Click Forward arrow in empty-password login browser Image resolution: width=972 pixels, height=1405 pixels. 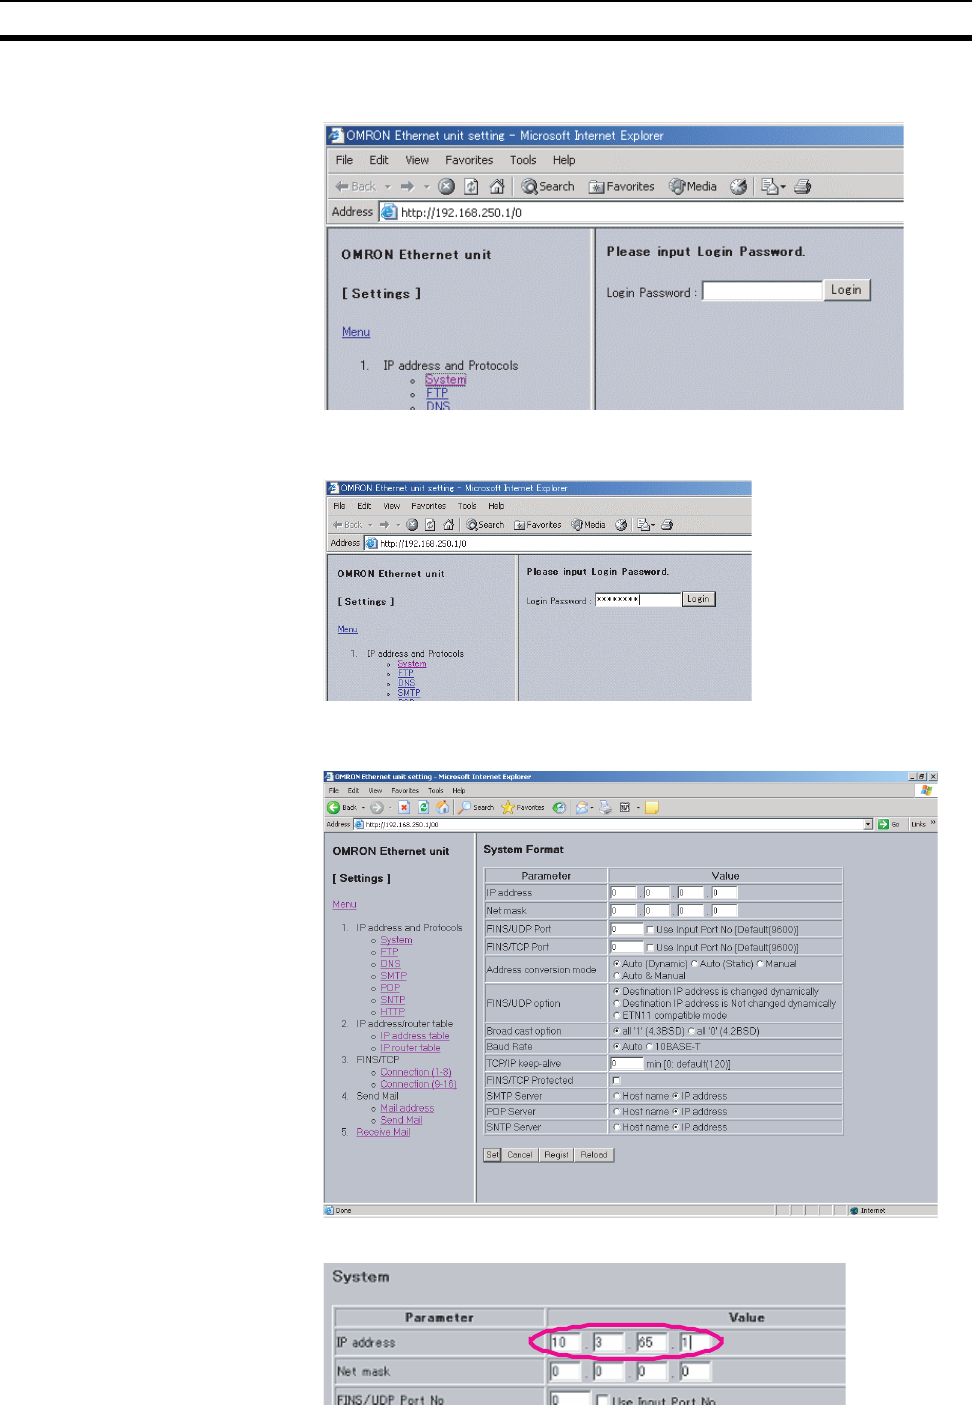(x=407, y=186)
